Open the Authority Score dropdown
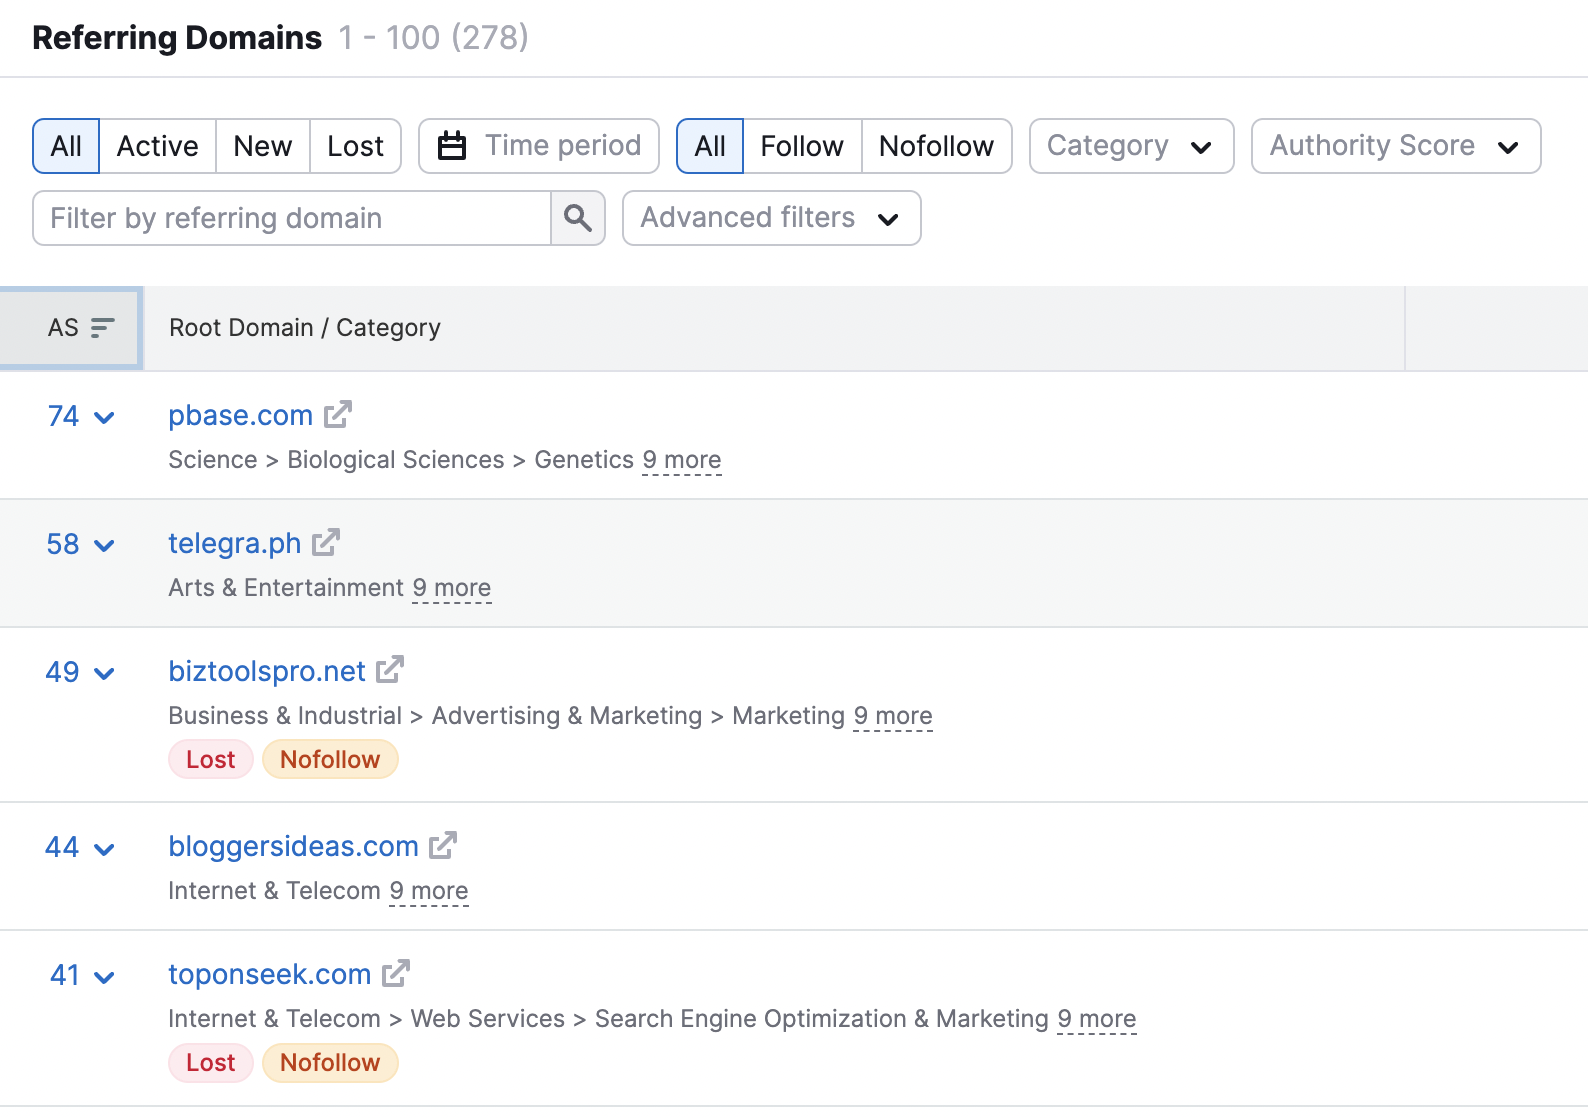Screen dimensions: 1588x1118 1396,146
